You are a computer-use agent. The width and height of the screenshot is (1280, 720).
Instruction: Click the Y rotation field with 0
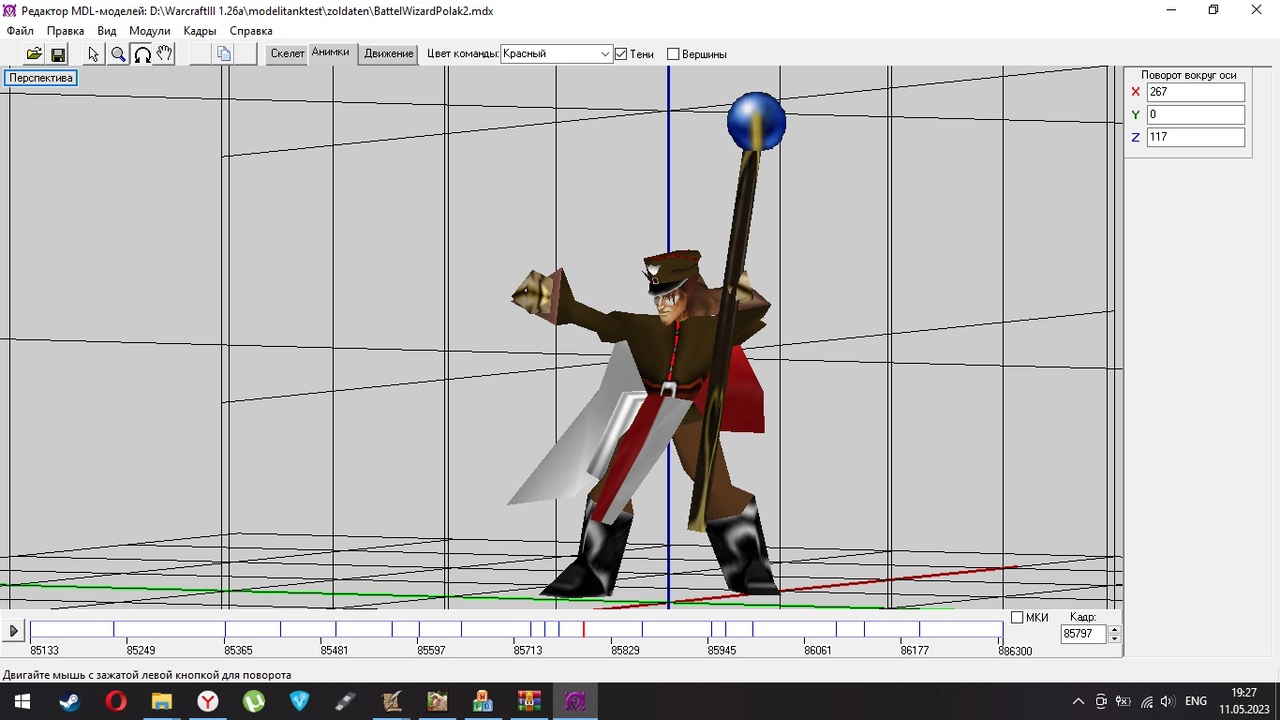(1195, 115)
